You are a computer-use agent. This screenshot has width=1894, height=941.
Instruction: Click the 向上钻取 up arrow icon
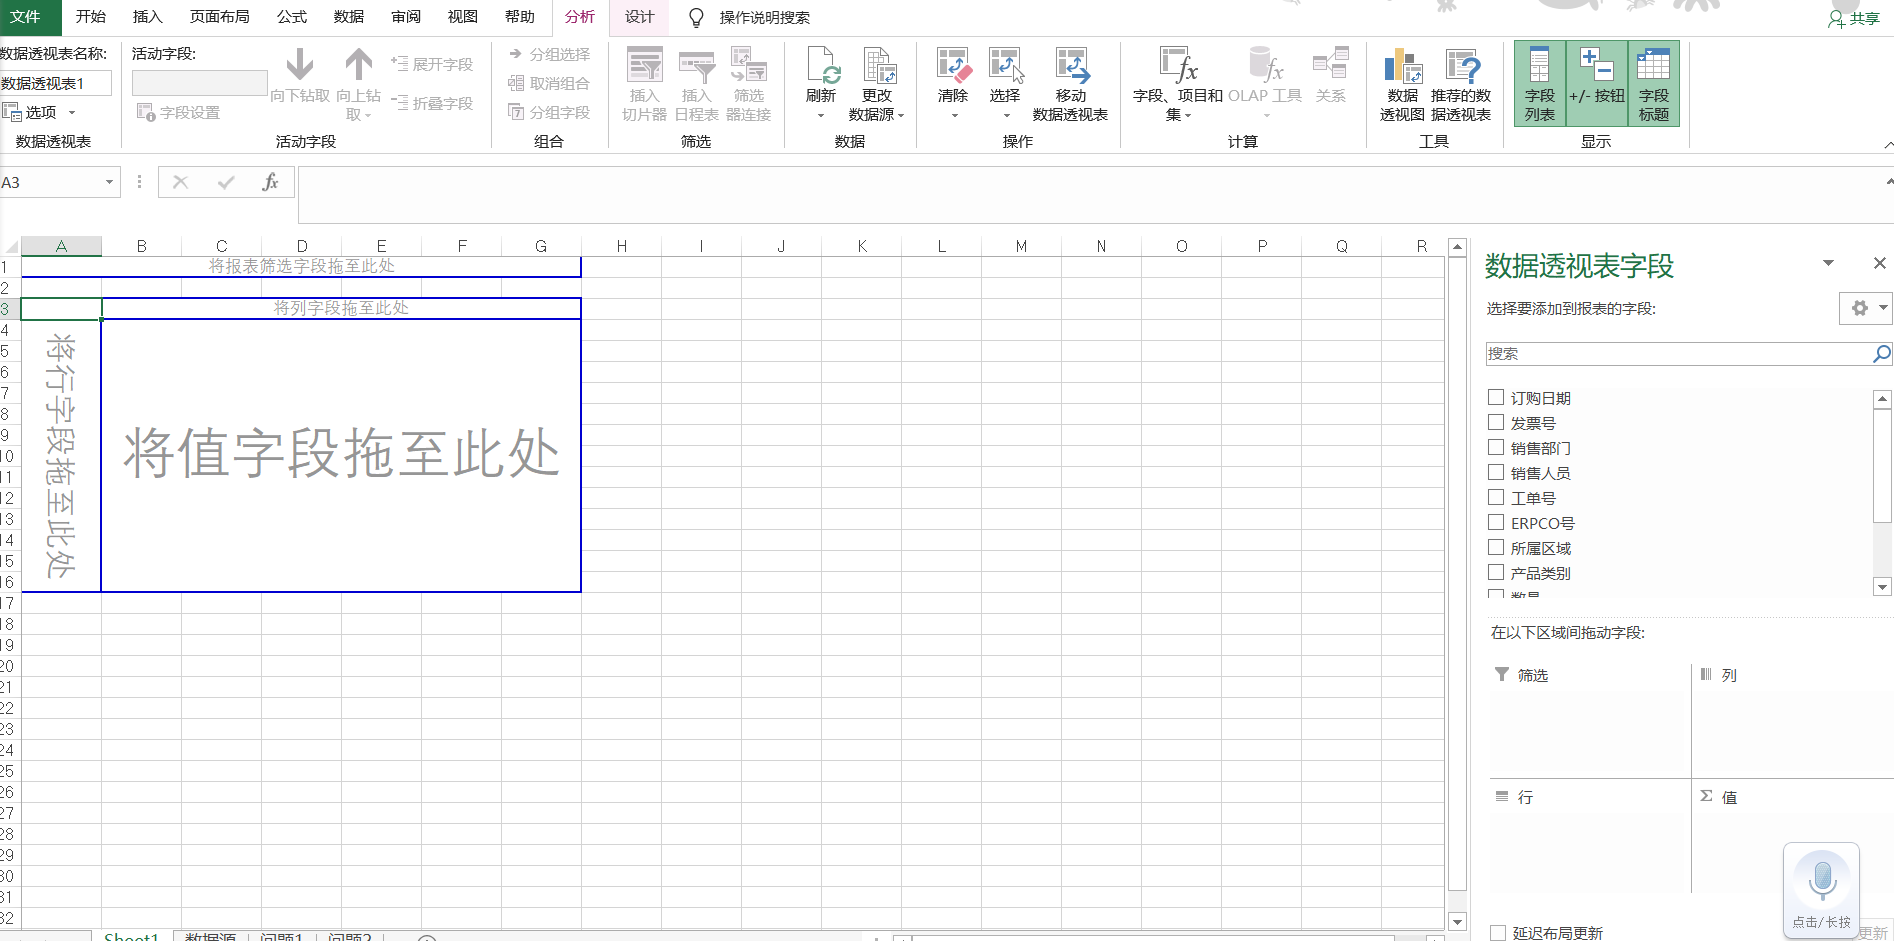(x=358, y=65)
